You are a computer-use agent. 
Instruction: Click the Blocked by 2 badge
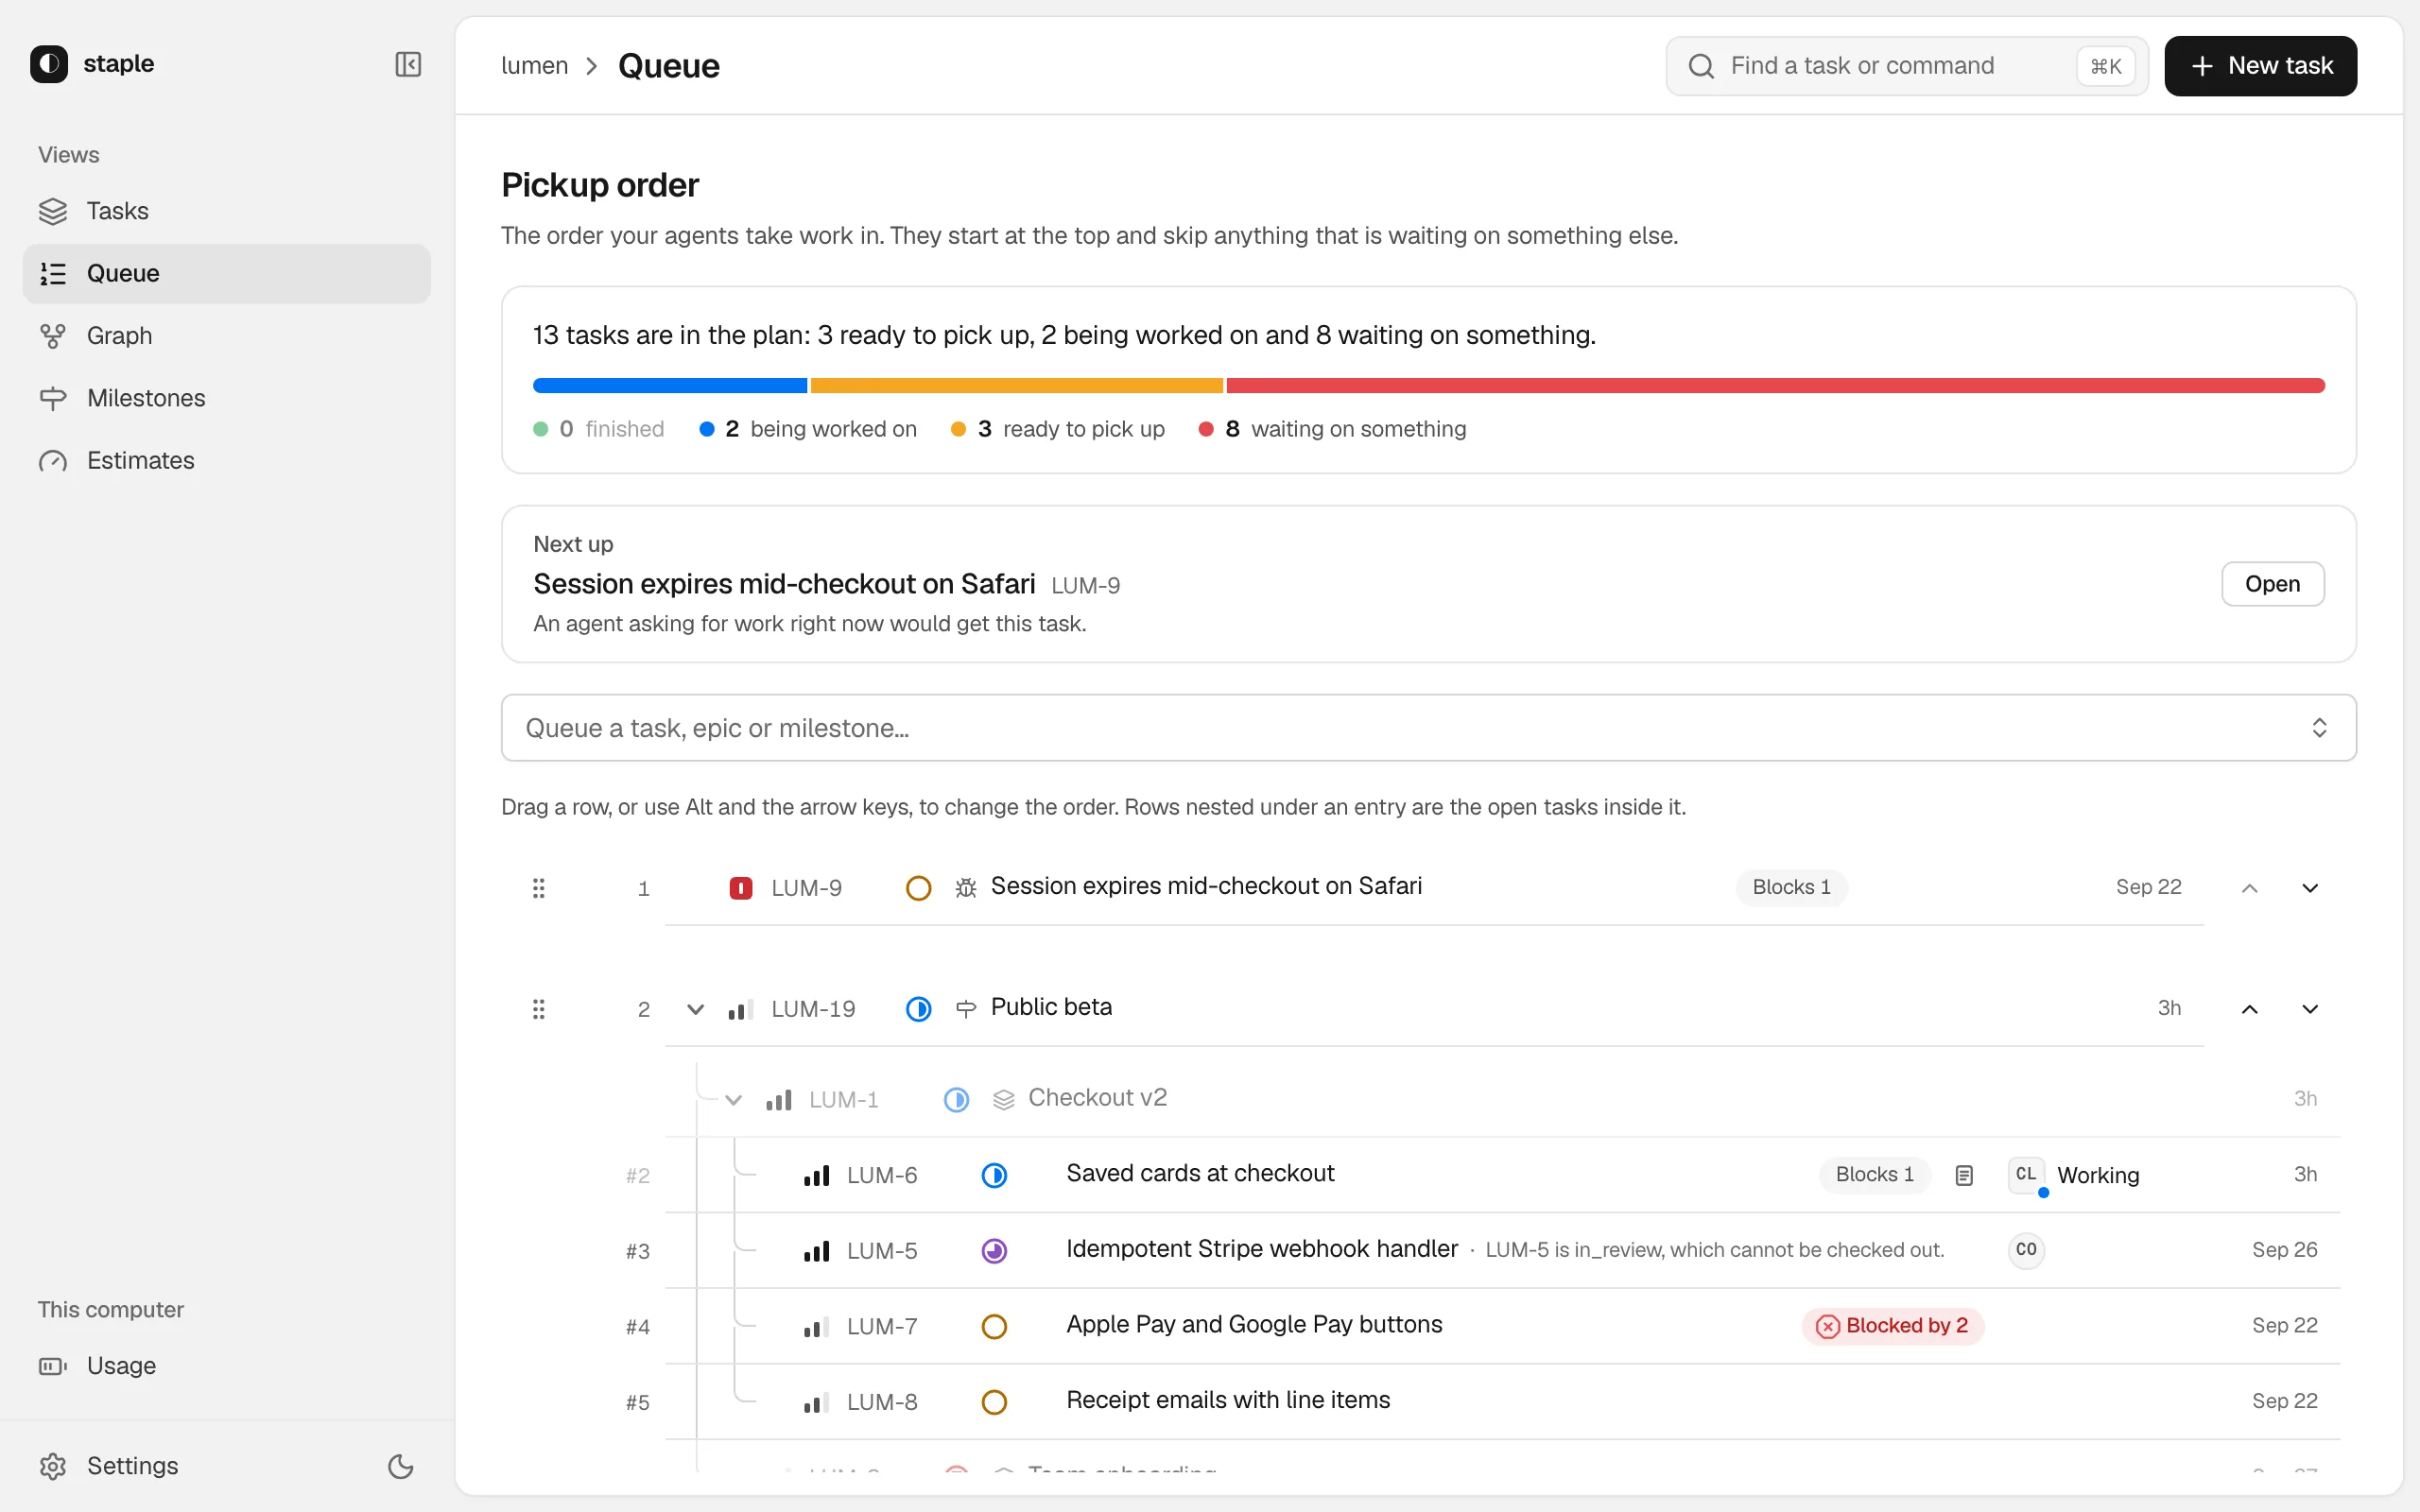point(1893,1326)
